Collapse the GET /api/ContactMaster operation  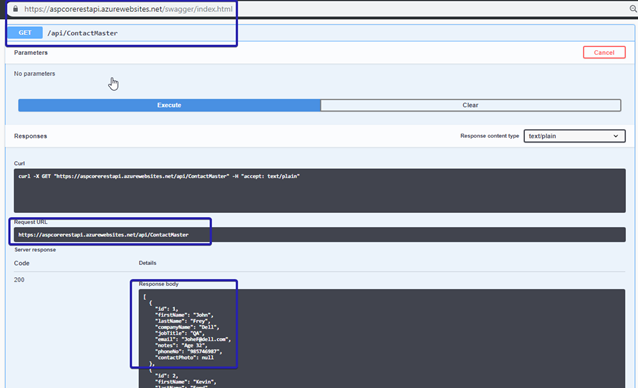(320, 33)
